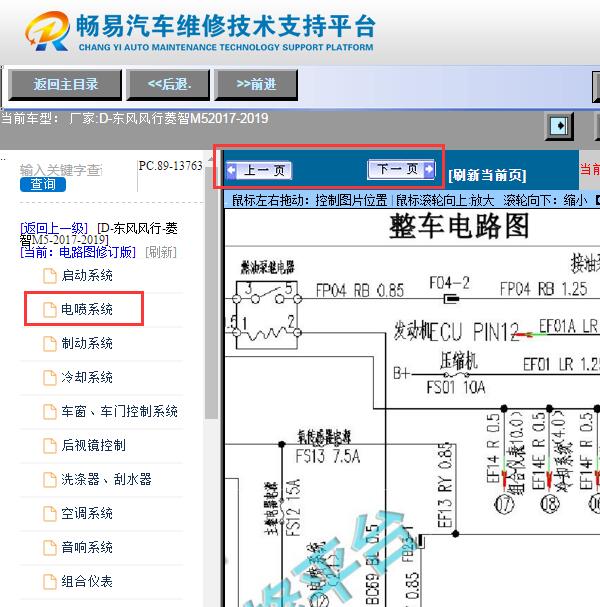The width and height of the screenshot is (600, 607).
Task: Click 返回上一级 link
Action: point(54,228)
